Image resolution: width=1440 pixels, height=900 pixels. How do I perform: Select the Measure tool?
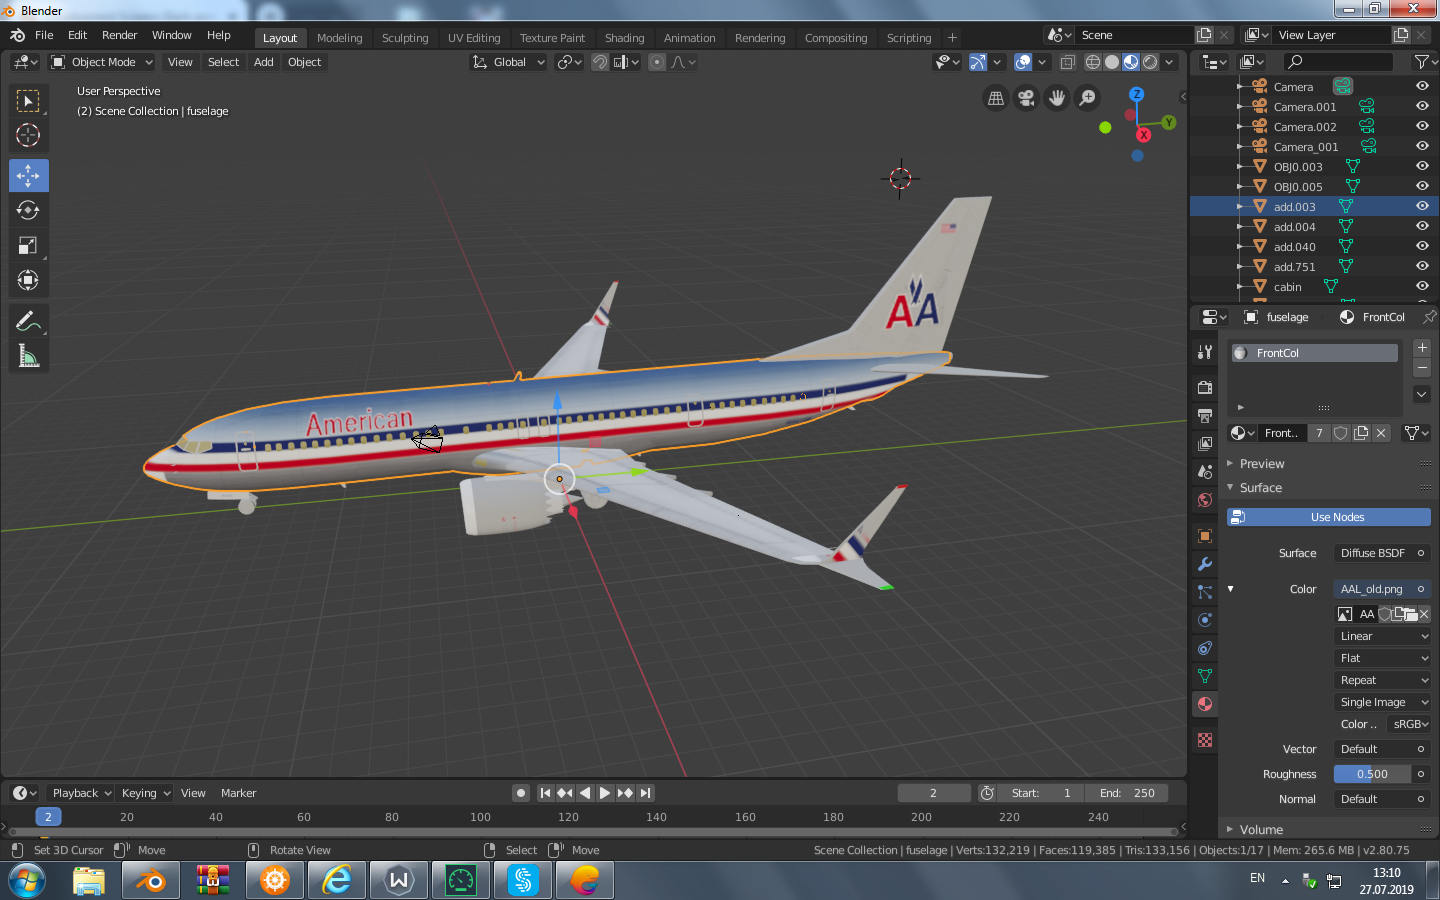[x=28, y=356]
